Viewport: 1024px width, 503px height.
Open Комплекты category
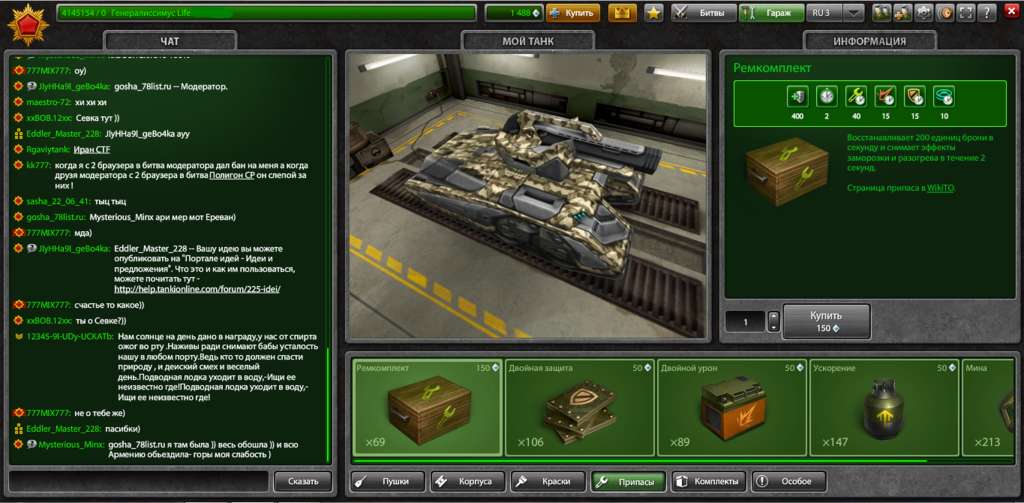coord(709,482)
